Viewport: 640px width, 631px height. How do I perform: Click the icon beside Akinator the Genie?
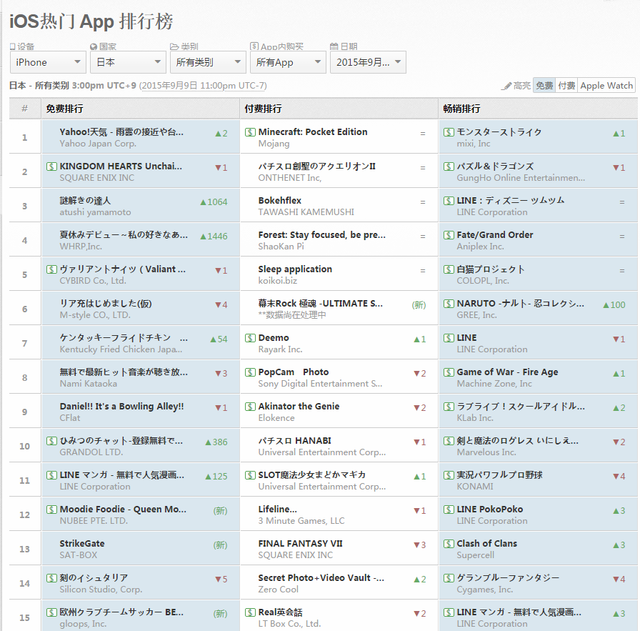tap(250, 406)
